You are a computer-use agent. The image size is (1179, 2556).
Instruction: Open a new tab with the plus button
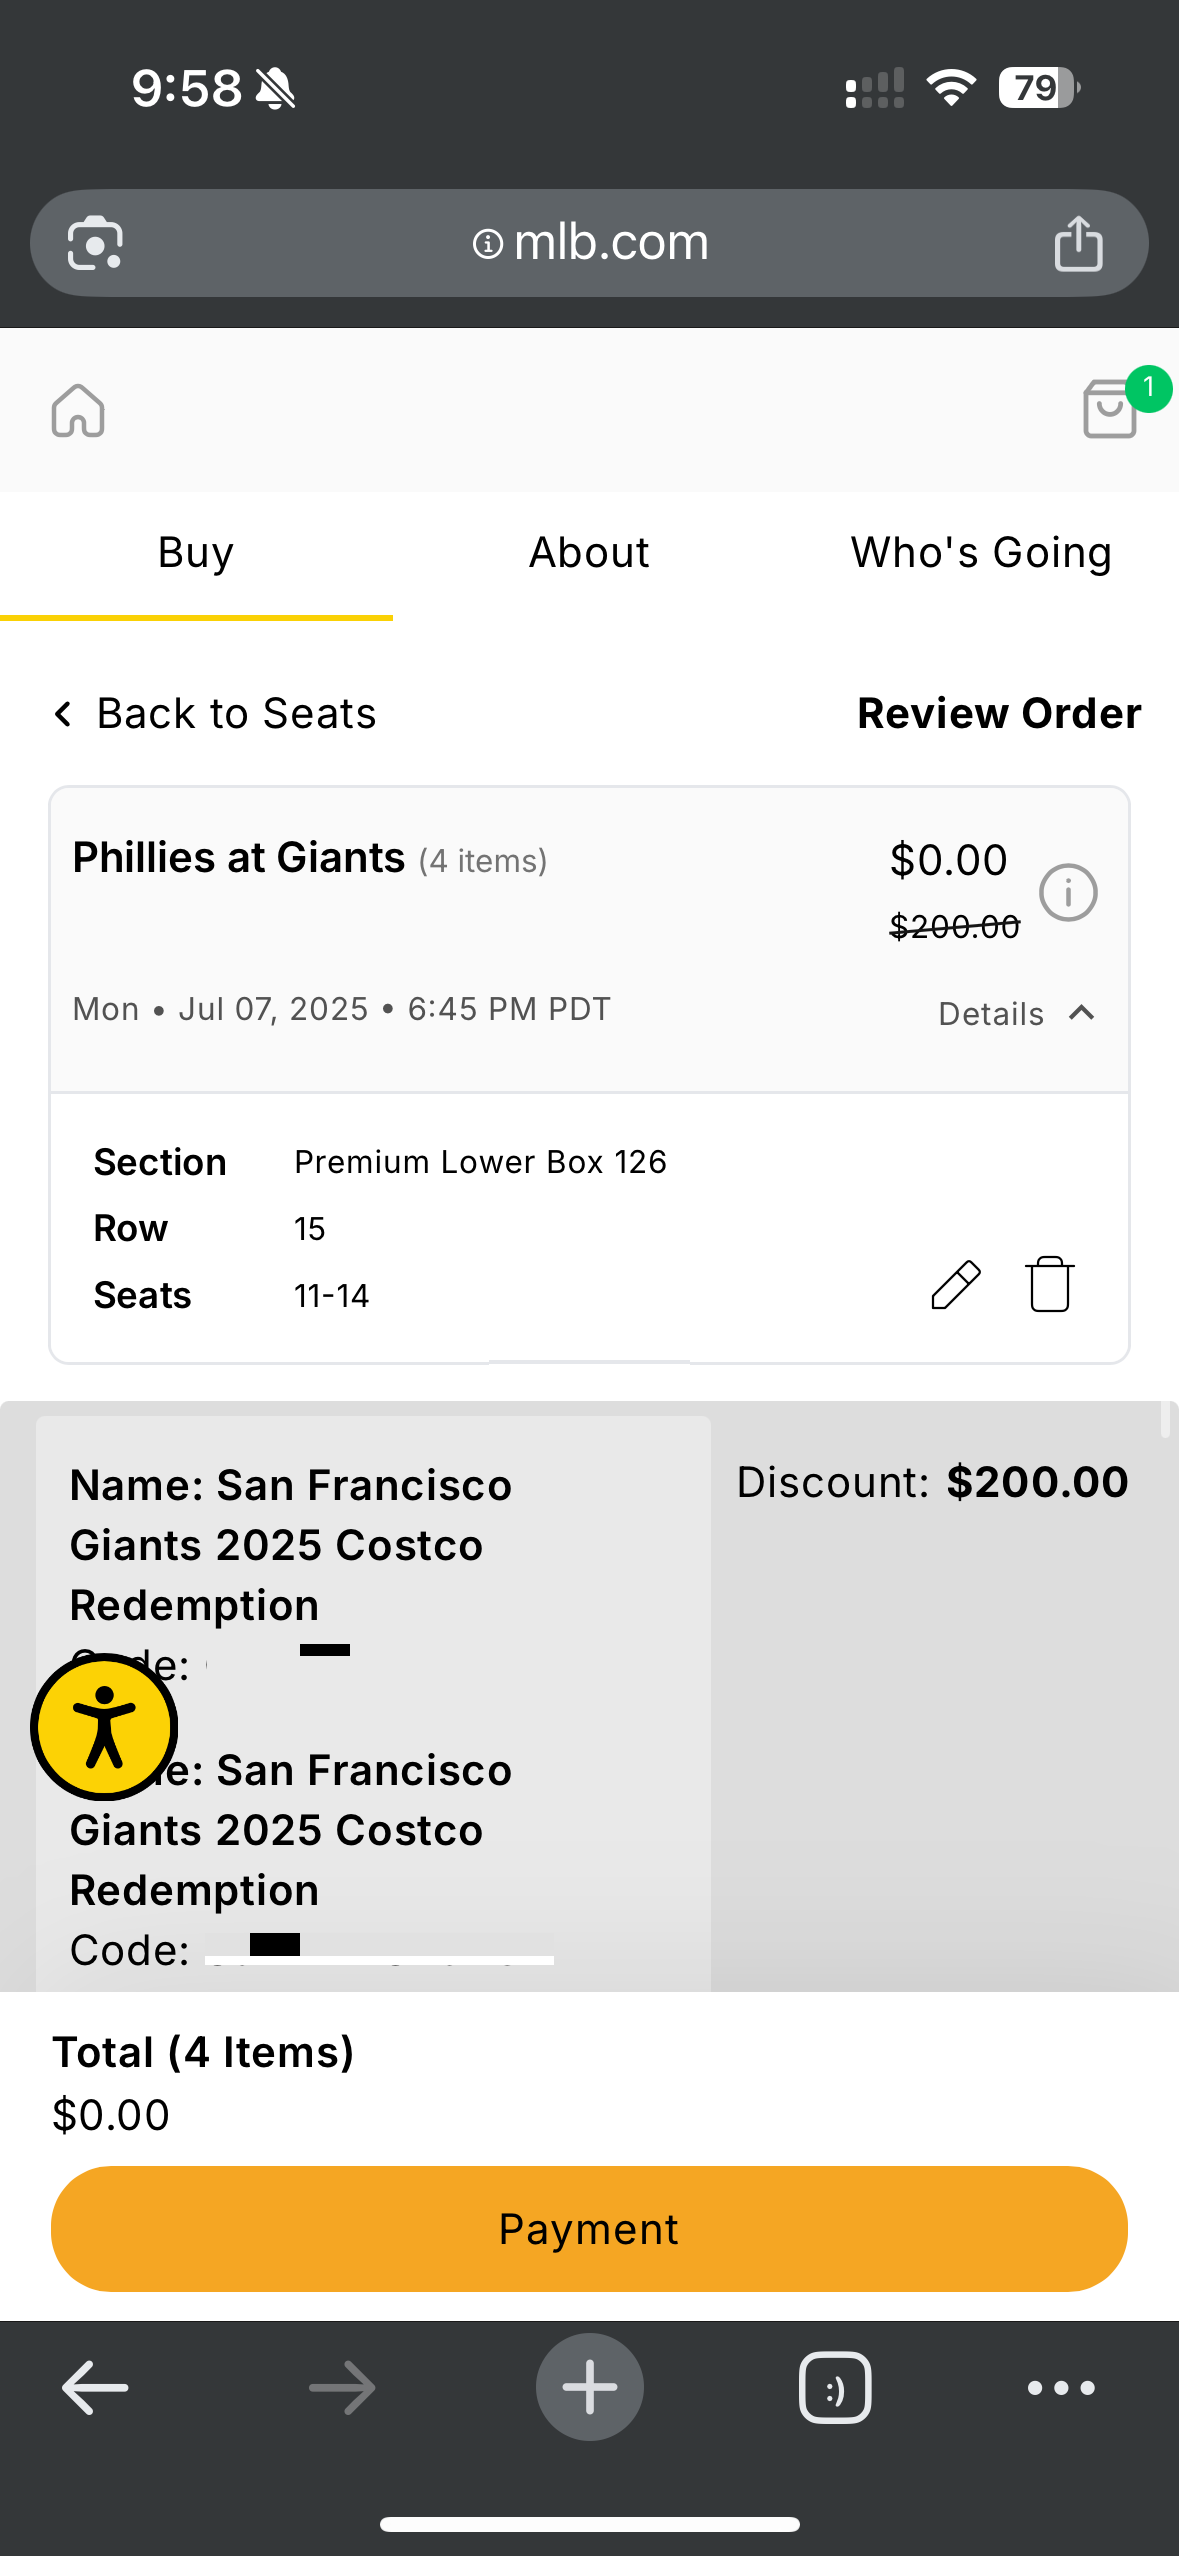click(x=589, y=2387)
